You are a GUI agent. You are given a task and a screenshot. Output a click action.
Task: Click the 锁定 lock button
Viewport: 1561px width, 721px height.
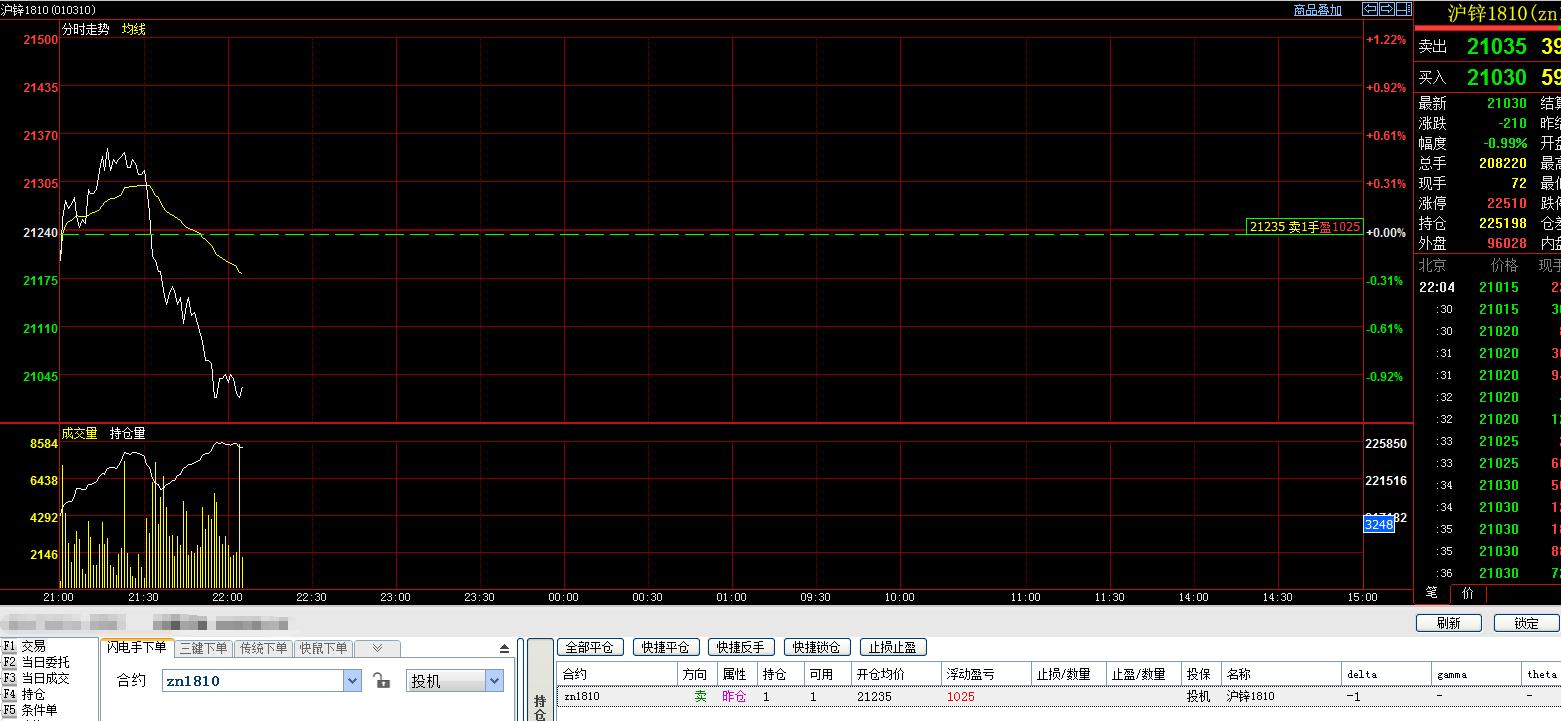coord(1526,623)
